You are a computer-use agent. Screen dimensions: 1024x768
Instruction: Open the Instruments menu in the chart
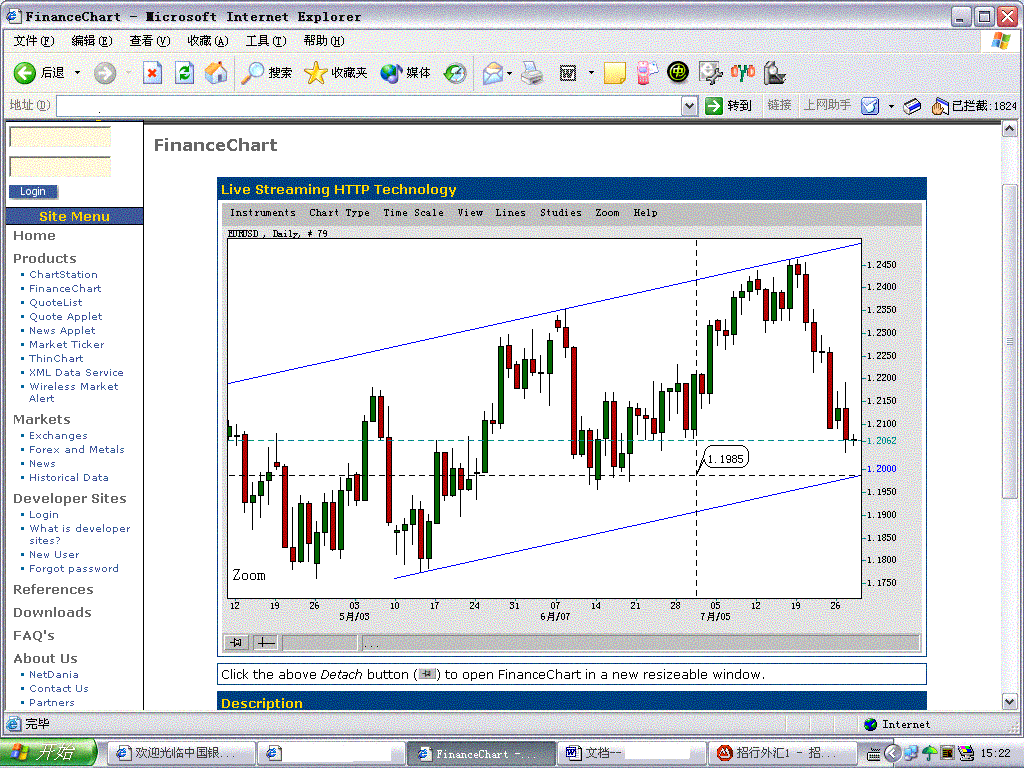click(262, 212)
